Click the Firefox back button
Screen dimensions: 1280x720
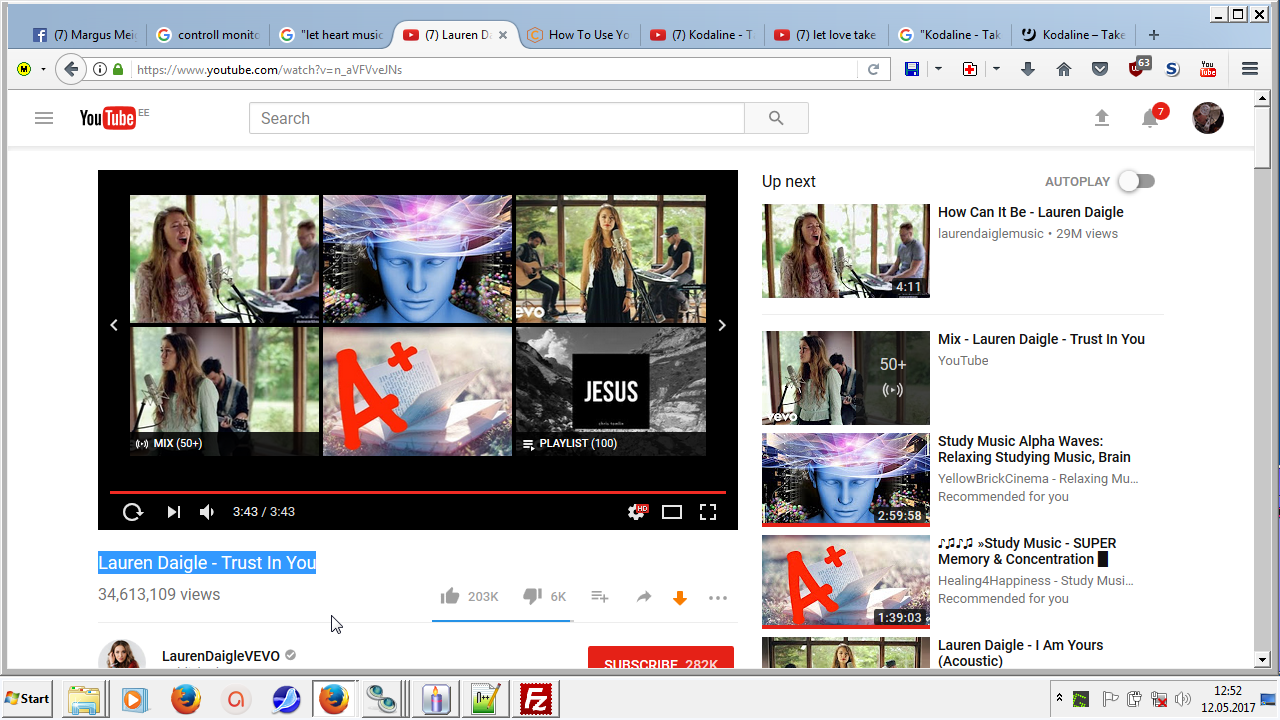pos(70,69)
